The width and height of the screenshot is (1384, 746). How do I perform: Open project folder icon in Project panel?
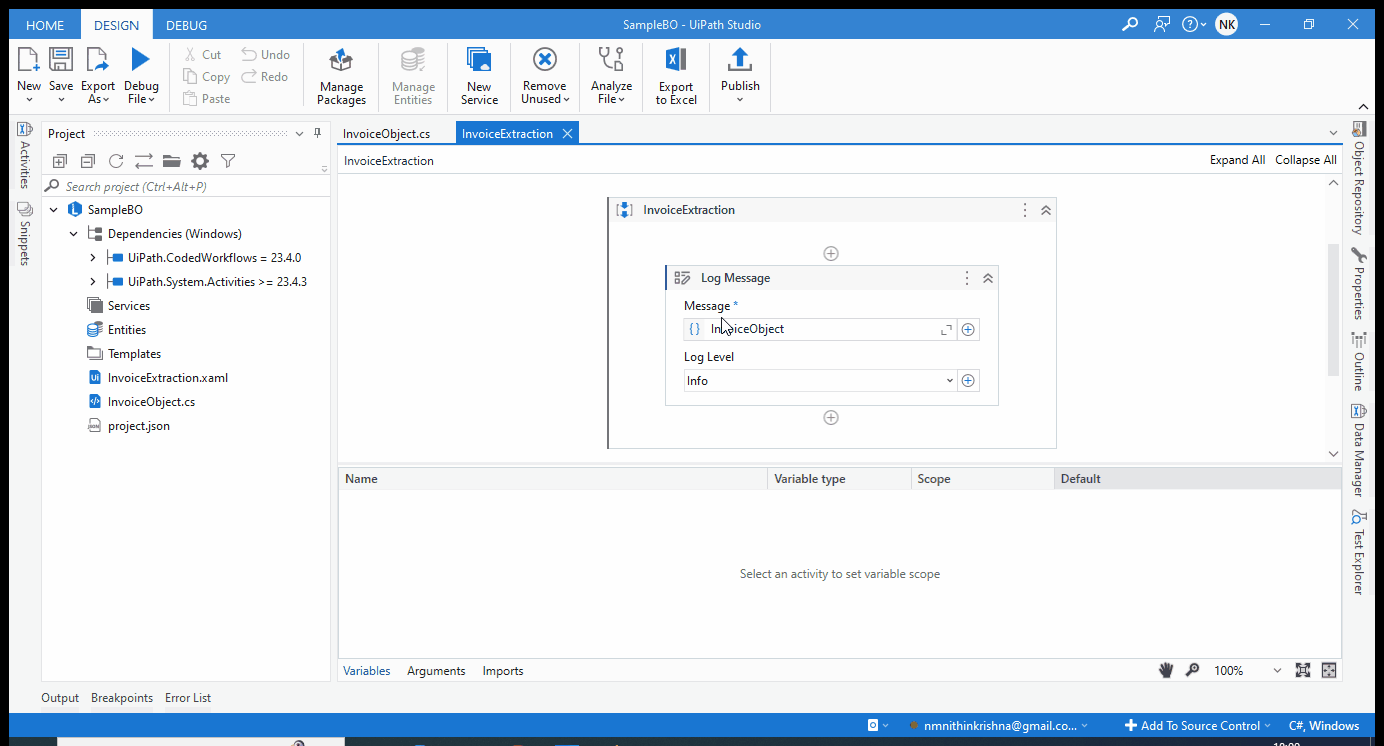[171, 161]
